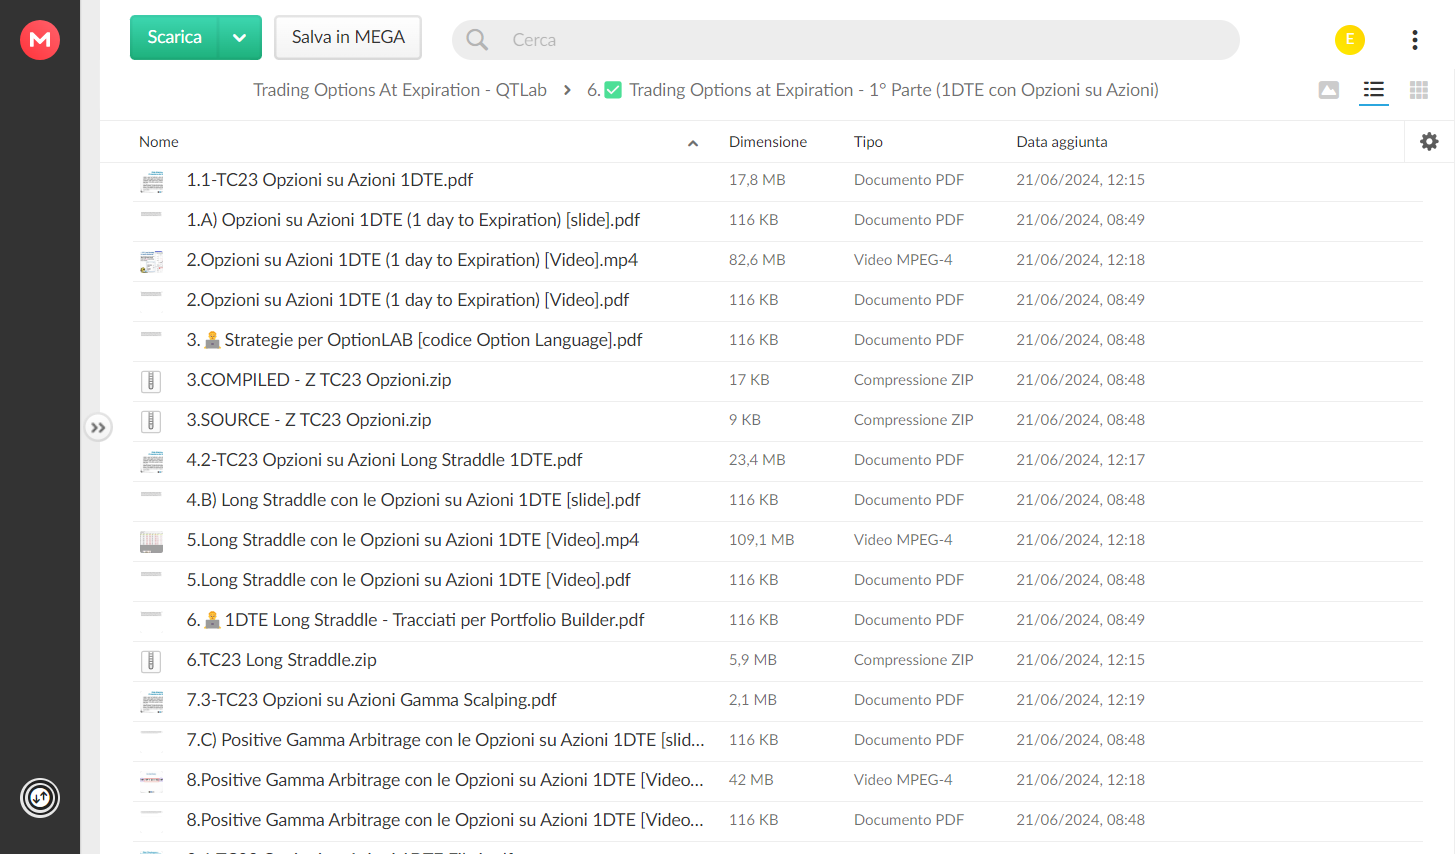Image resolution: width=1455 pixels, height=854 pixels.
Task: Click the ZIP icon of 3.SOURCE file
Action: (151, 421)
